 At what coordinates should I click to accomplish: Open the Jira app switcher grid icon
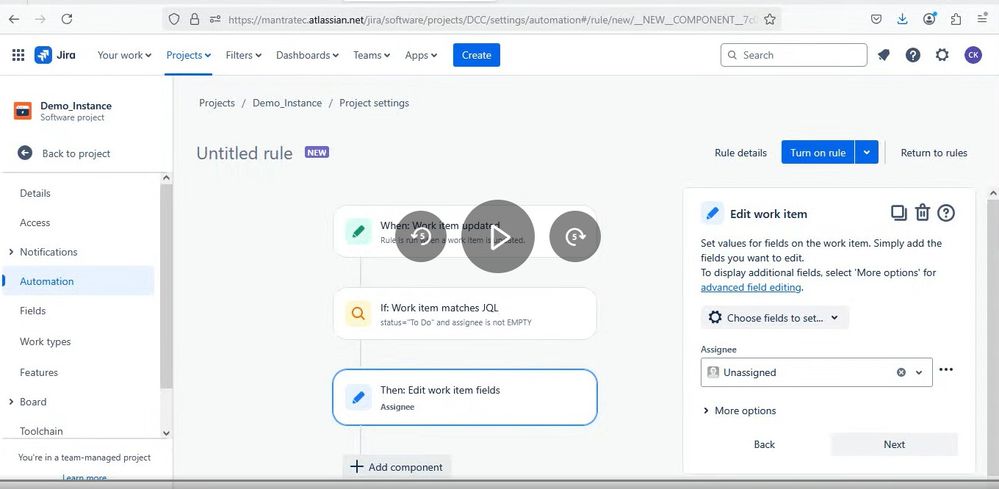[18, 55]
